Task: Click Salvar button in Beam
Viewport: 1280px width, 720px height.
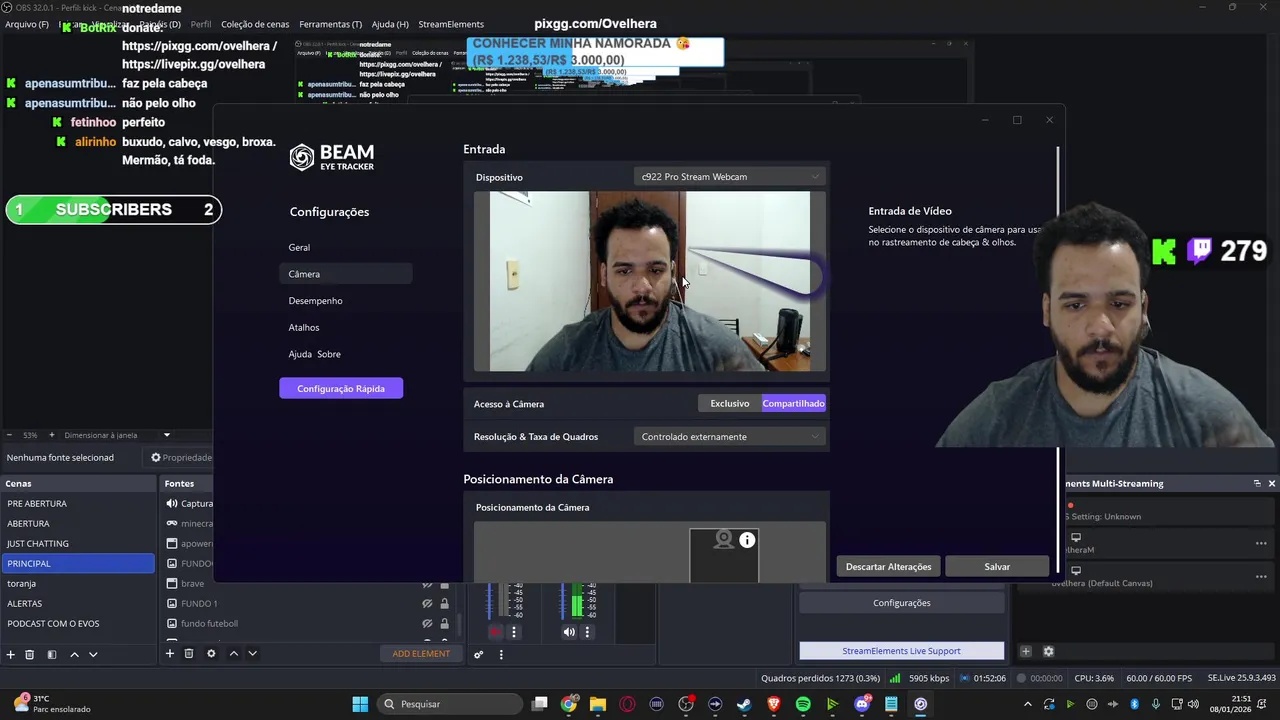Action: pyautogui.click(x=997, y=567)
